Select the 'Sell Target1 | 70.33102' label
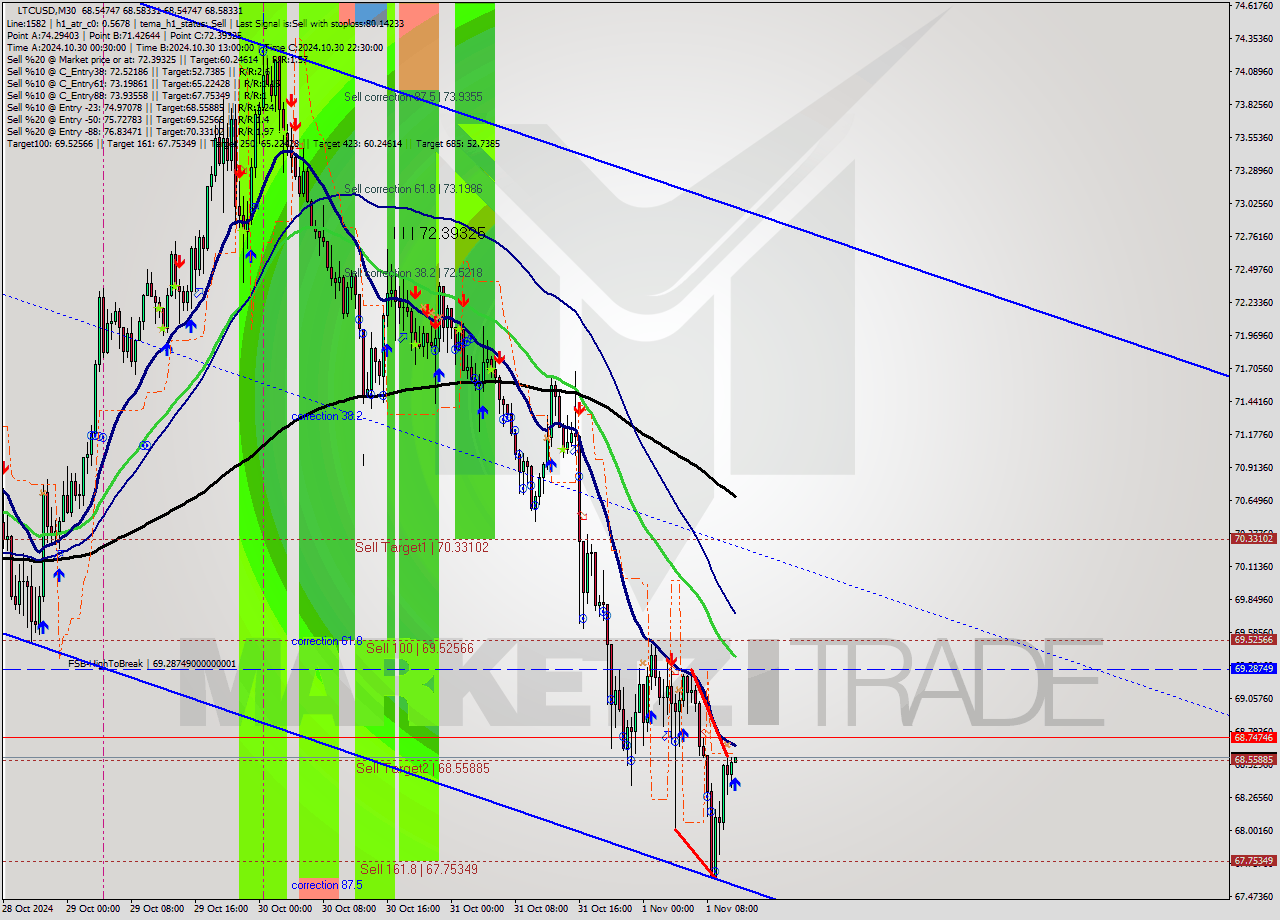 [x=422, y=547]
